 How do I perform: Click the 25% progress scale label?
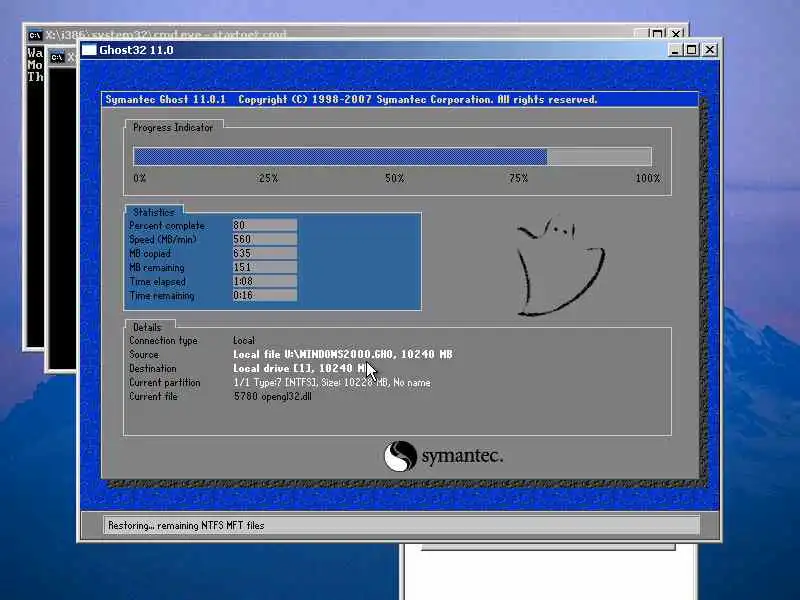(x=268, y=178)
